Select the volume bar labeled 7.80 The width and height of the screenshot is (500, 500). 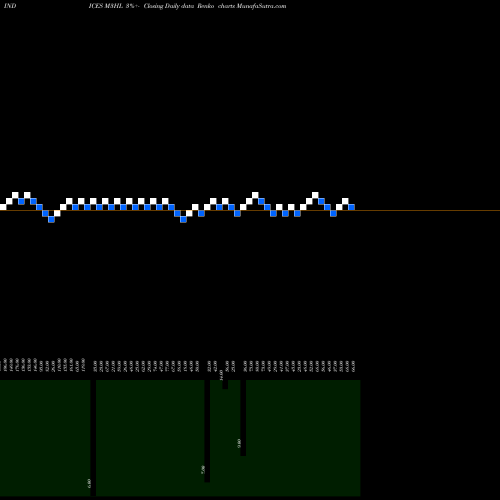click(x=207, y=431)
